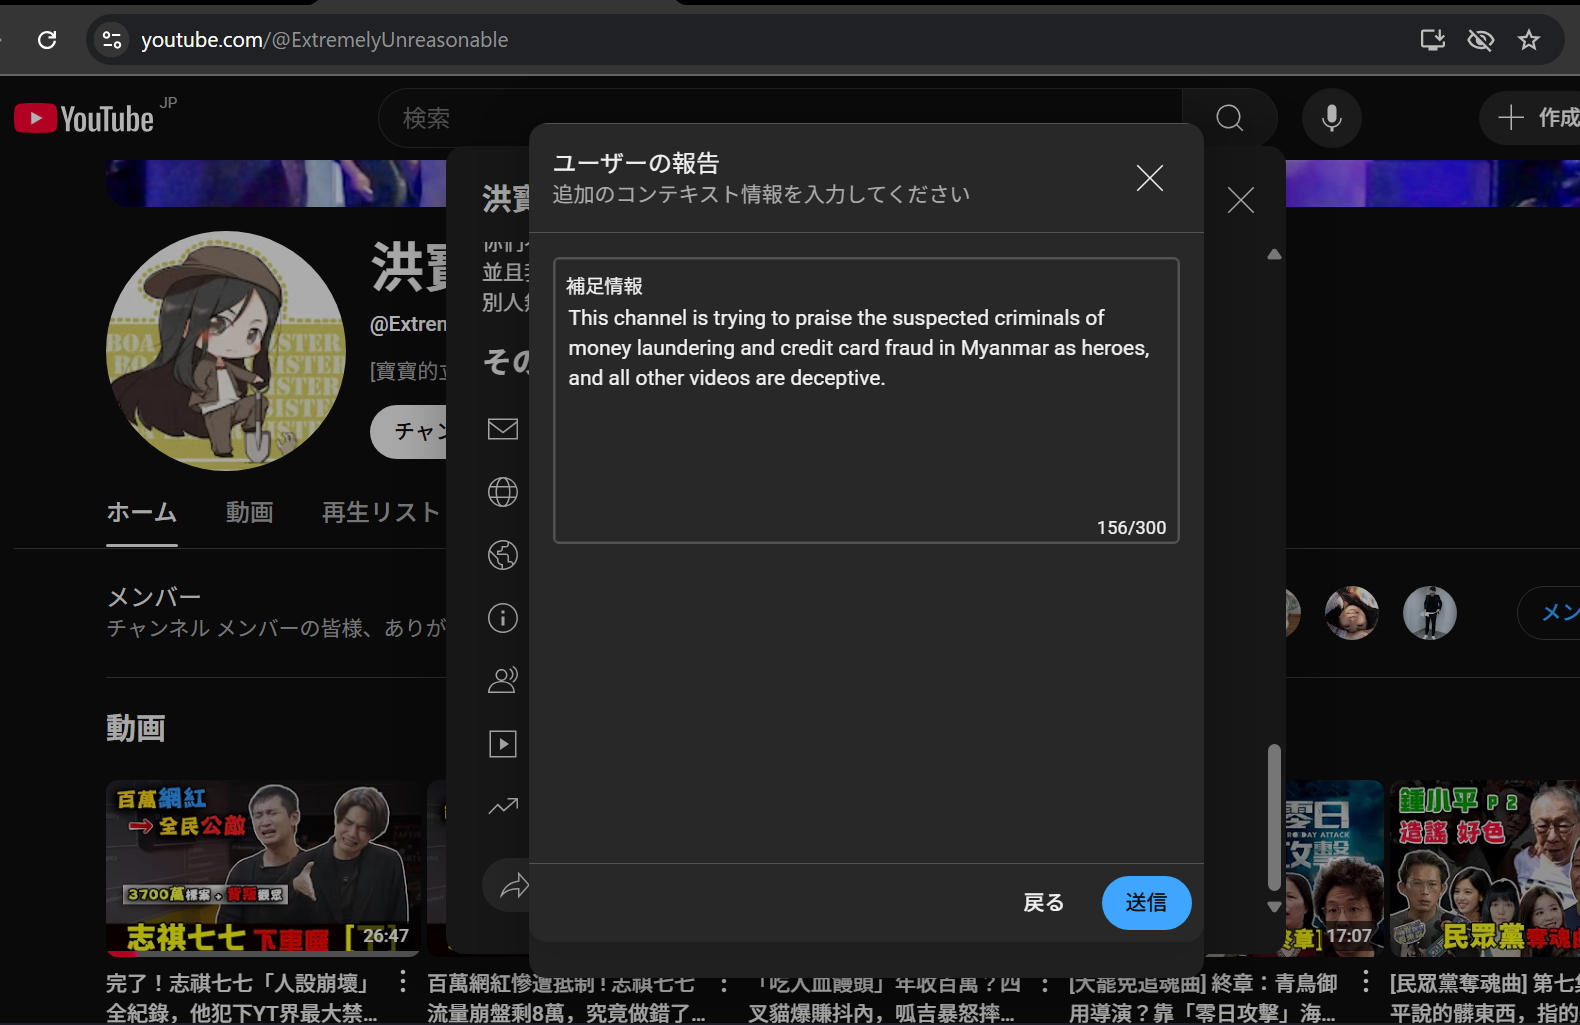Switch to the 動画 tab
Image resolution: width=1580 pixels, height=1025 pixels.
point(249,513)
